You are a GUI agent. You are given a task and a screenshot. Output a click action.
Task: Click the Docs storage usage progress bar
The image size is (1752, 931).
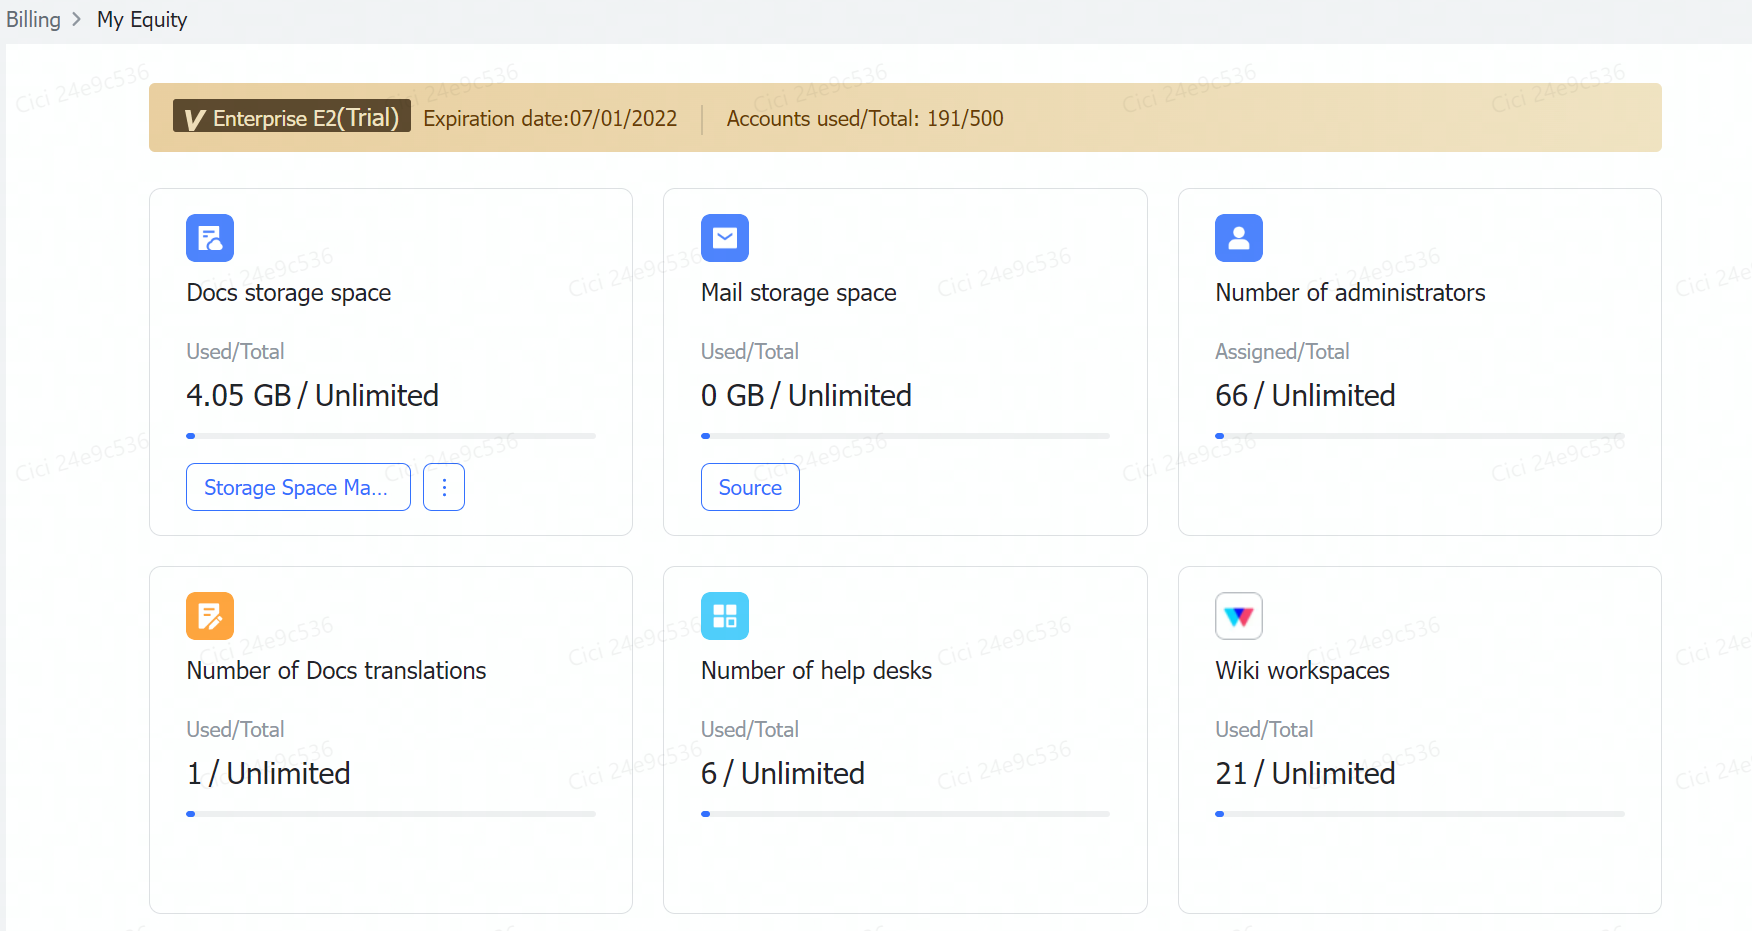(390, 436)
